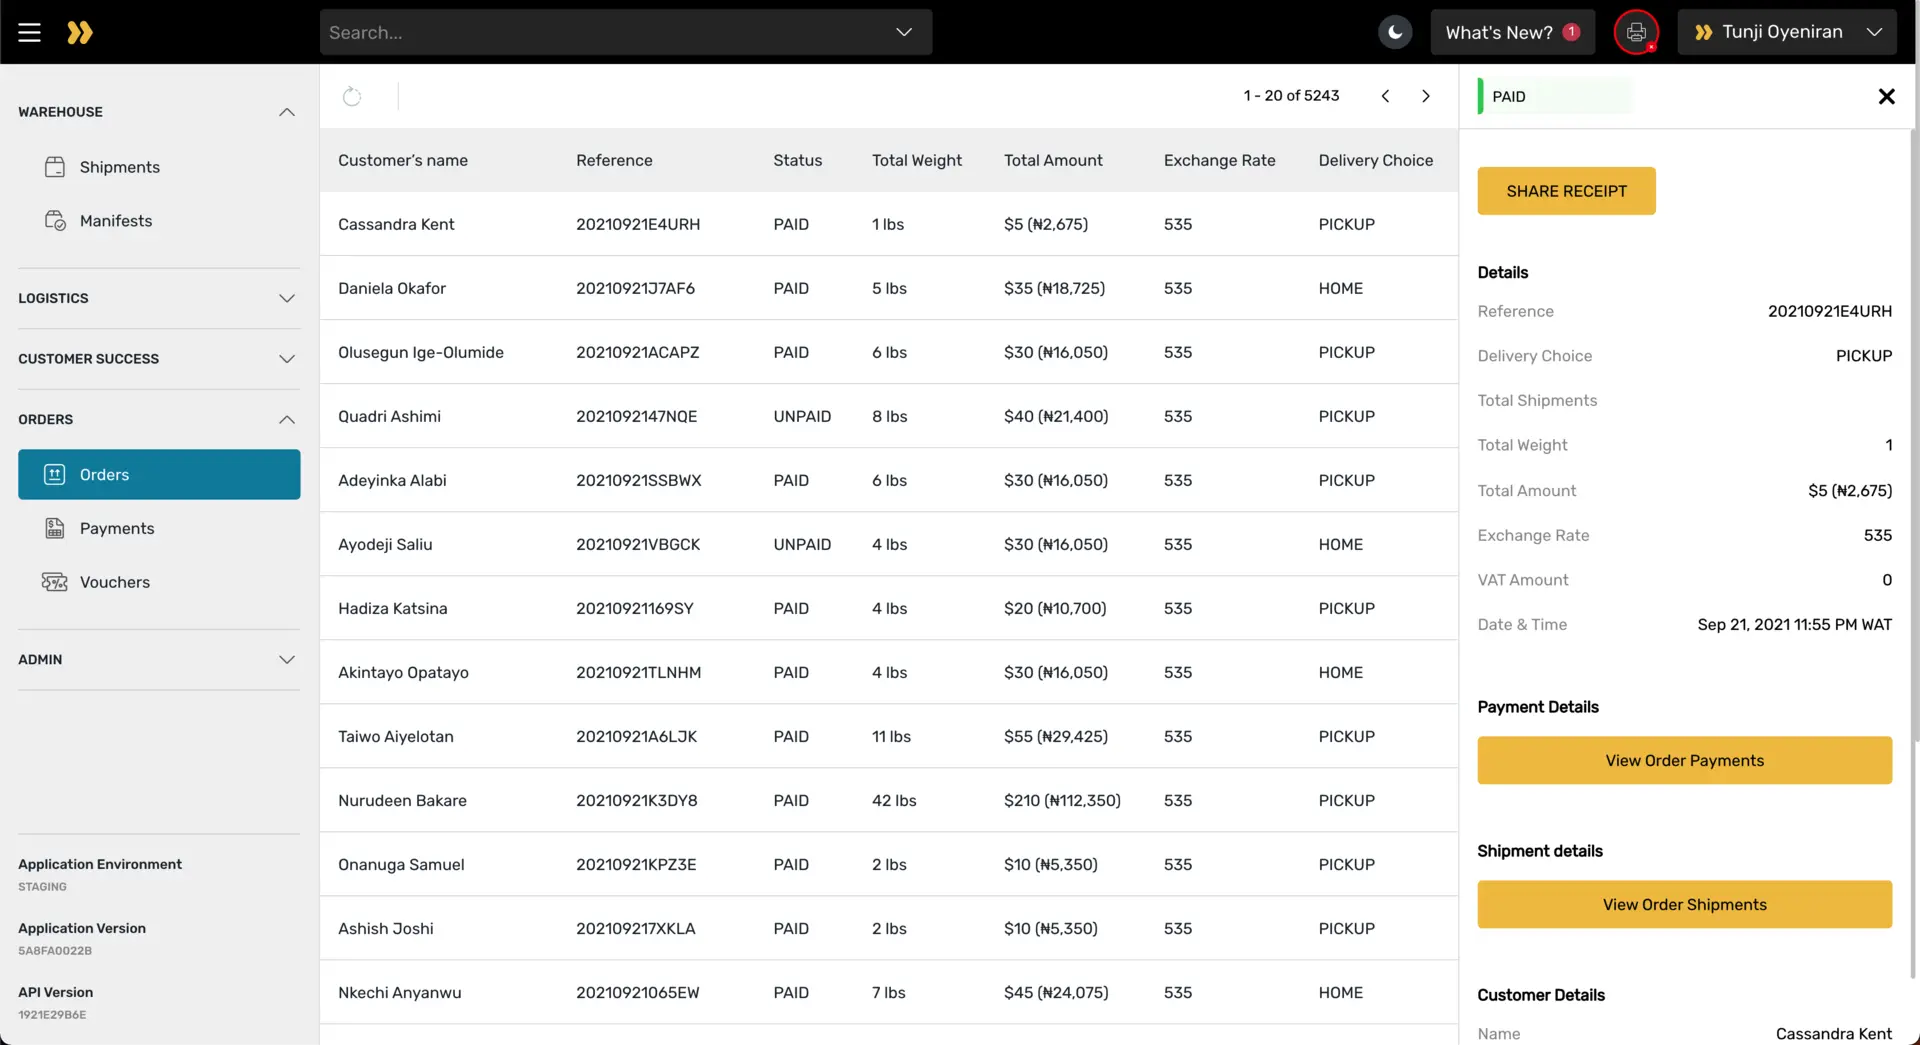Viewport: 1920px width, 1045px height.
Task: Refresh the orders list
Action: tap(352, 96)
